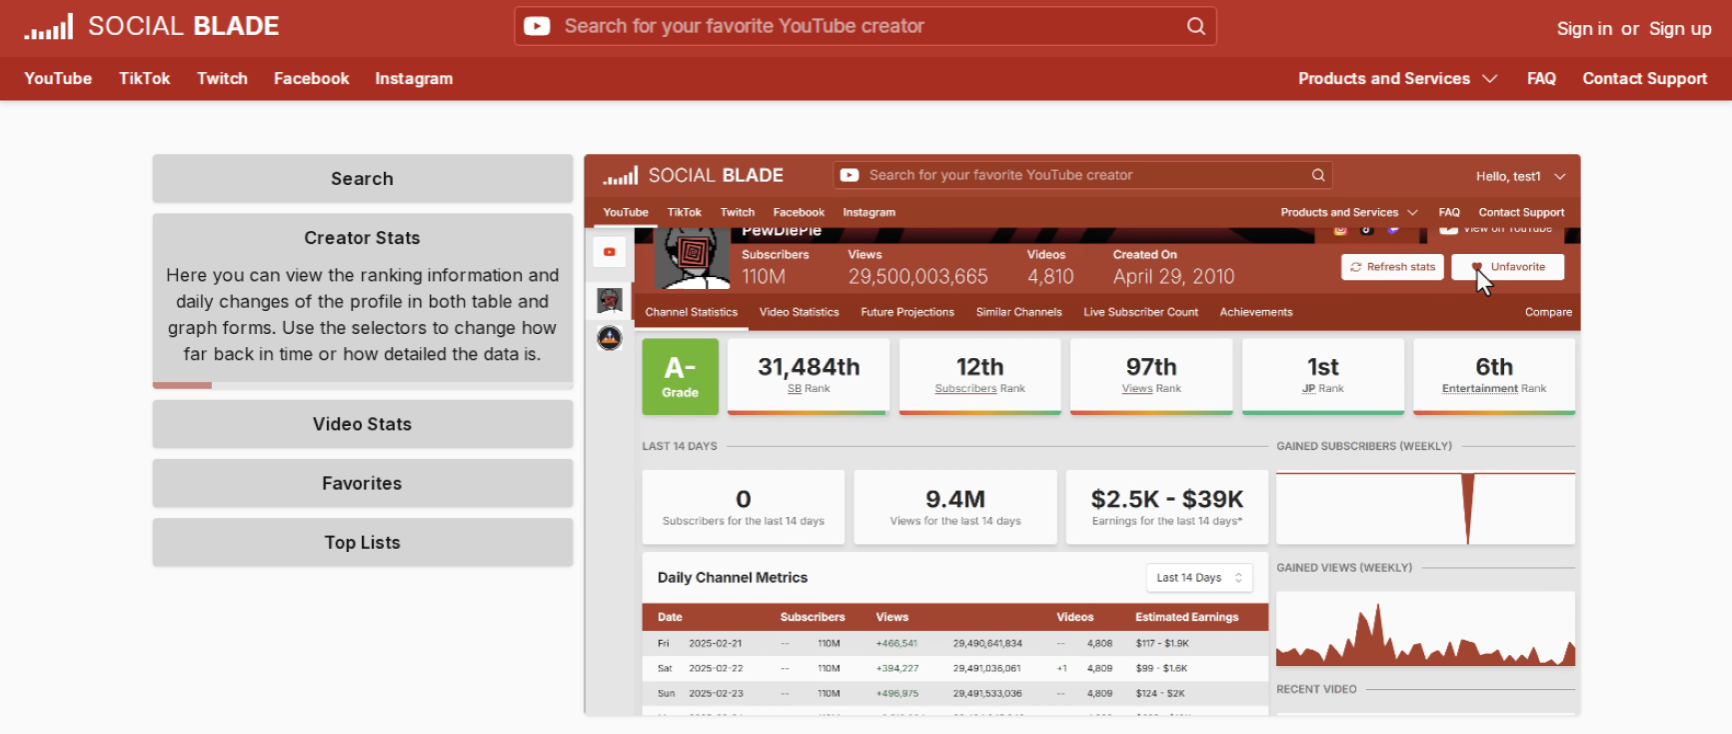Image resolution: width=1732 pixels, height=734 pixels.
Task: Click the Gained Views weekly chart
Action: 1426,629
